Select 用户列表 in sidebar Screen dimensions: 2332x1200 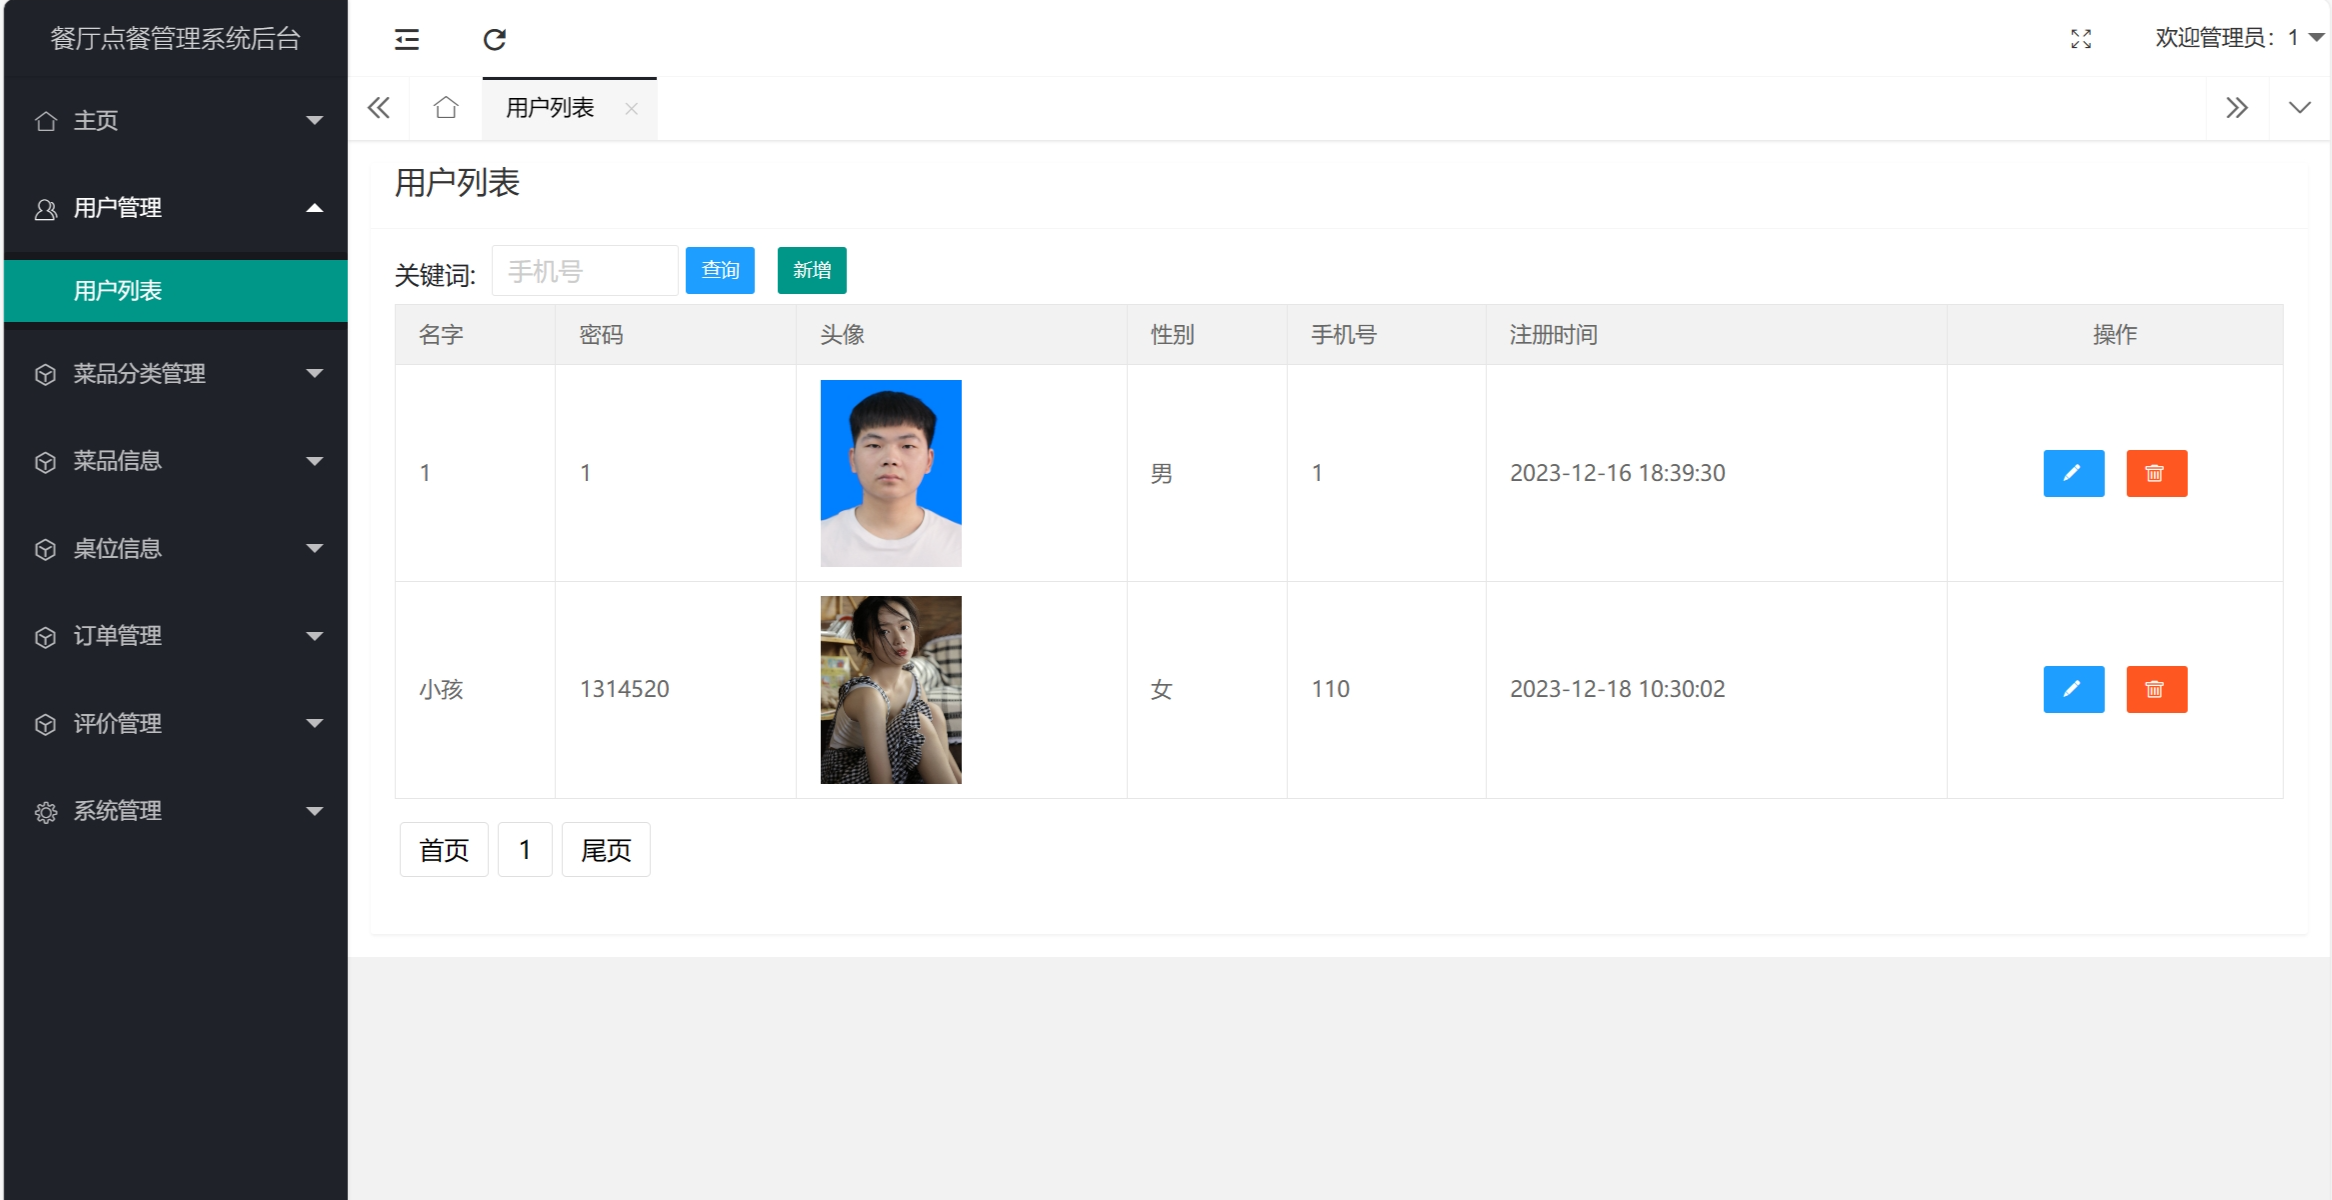pos(175,291)
